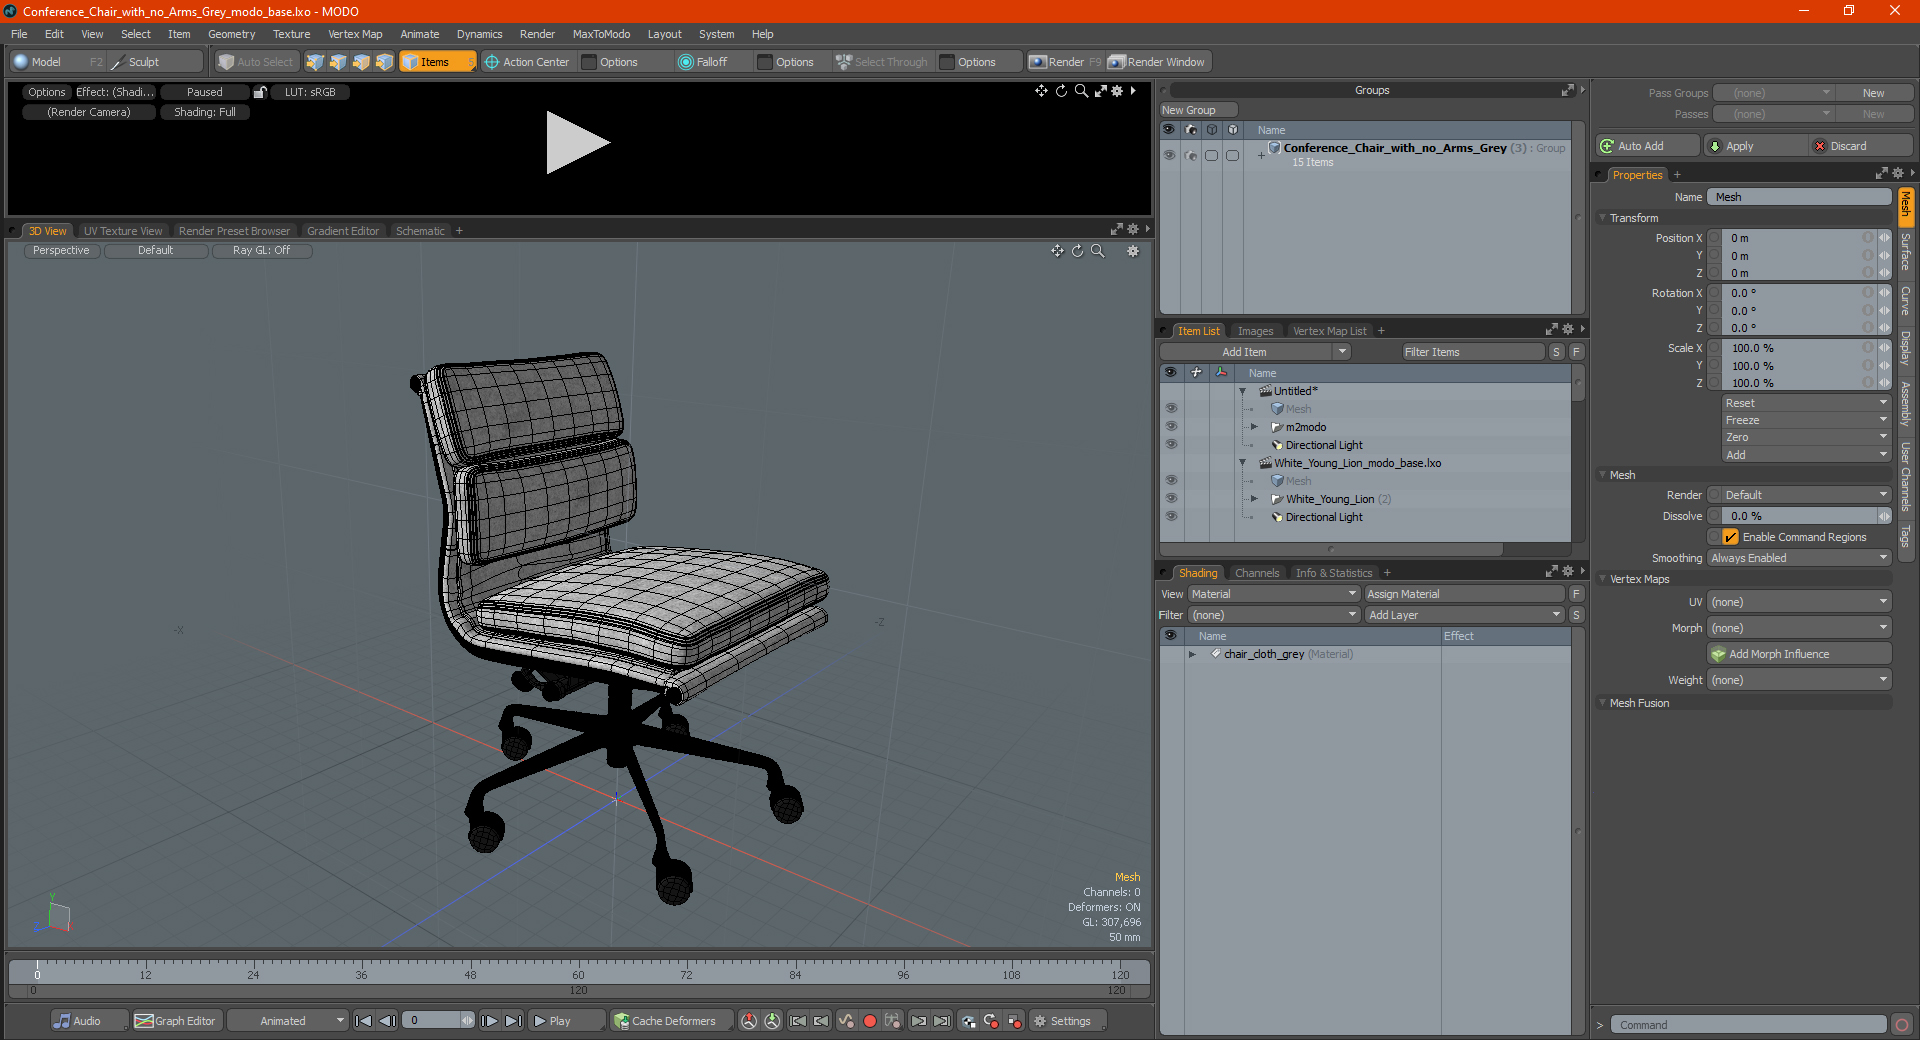The image size is (1920, 1040).
Task: Click Auto Add button
Action: click(1647, 146)
